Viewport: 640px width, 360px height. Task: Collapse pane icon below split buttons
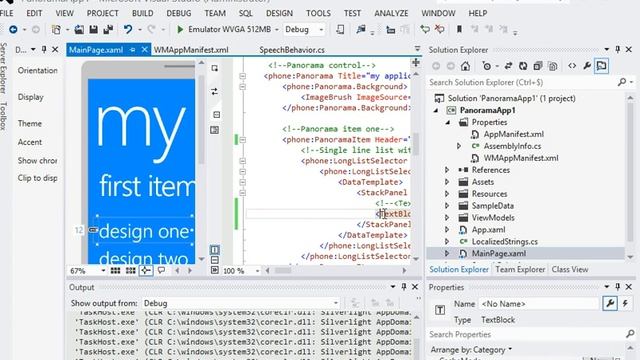tap(215, 270)
